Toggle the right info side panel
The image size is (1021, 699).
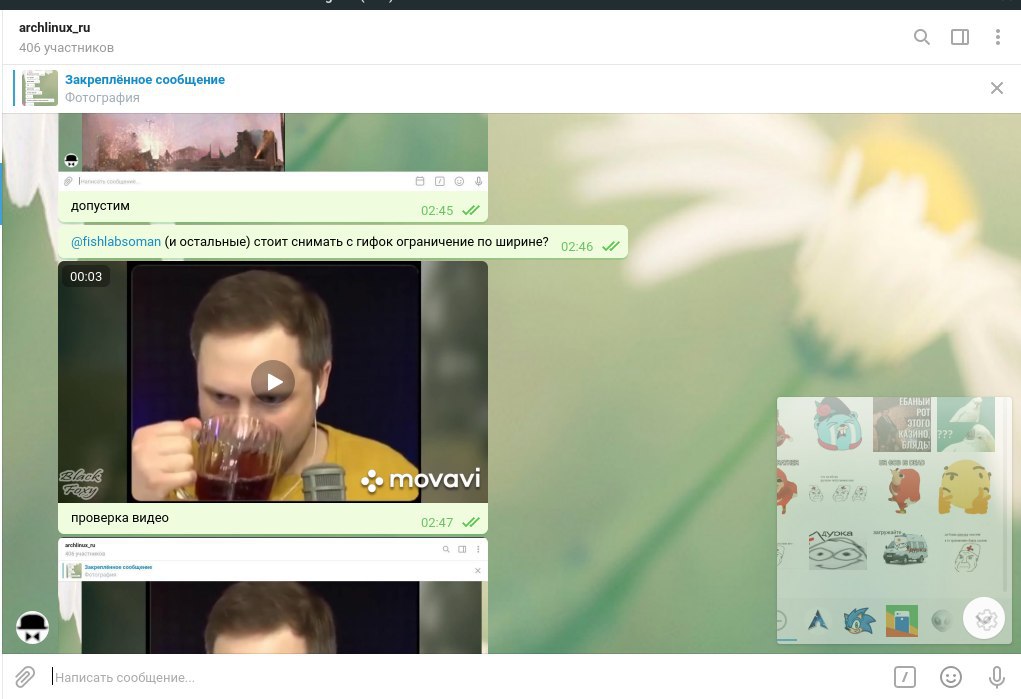coord(960,37)
